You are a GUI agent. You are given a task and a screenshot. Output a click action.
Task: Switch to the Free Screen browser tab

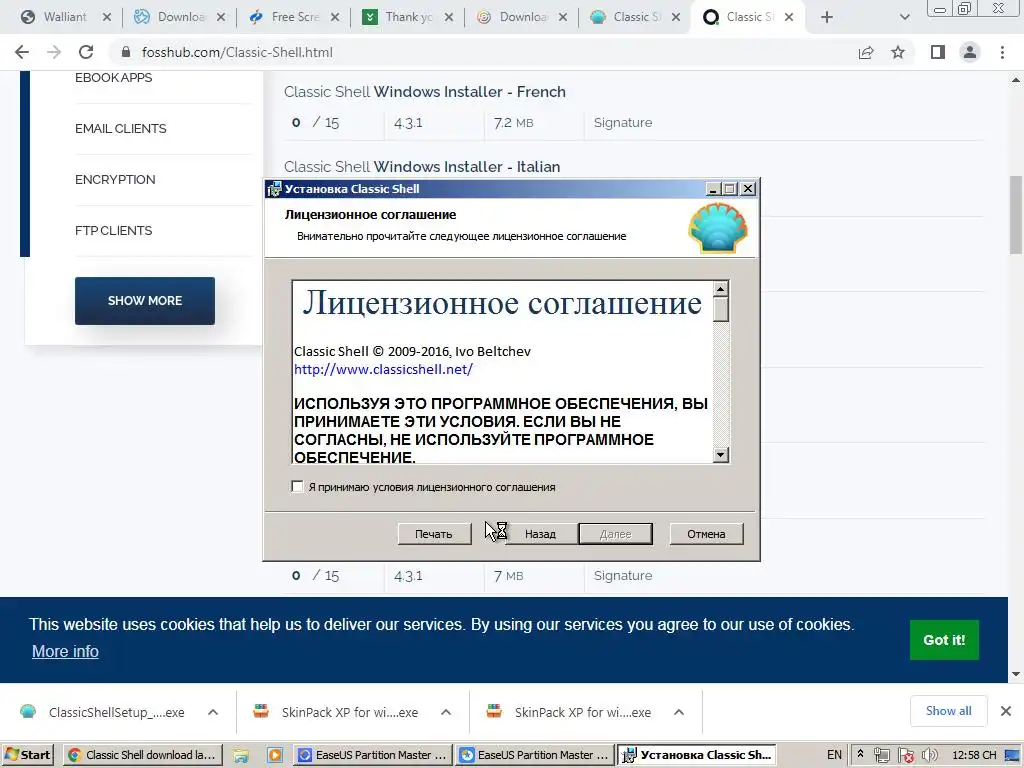(295, 17)
